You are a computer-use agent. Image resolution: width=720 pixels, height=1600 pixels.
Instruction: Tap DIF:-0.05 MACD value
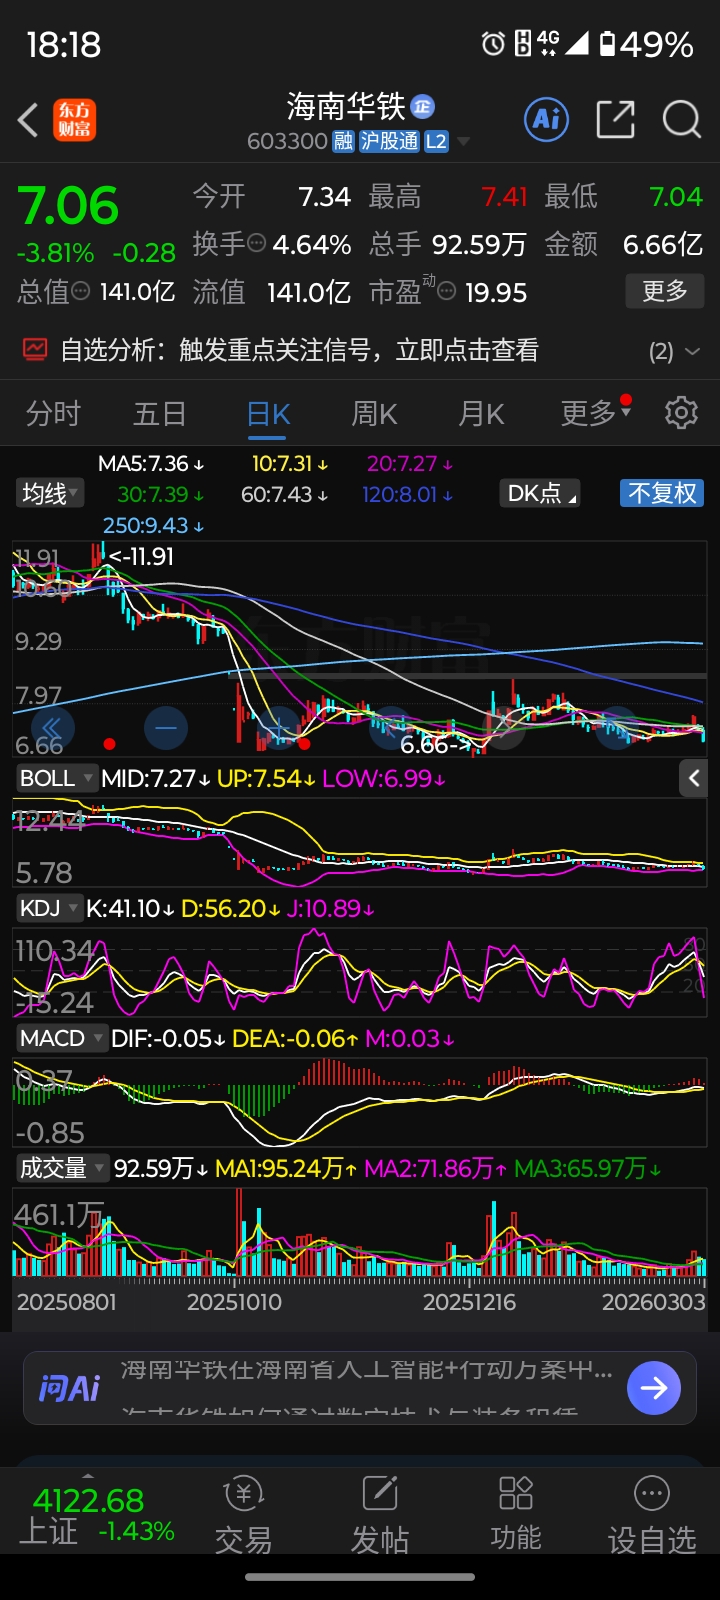(168, 1038)
